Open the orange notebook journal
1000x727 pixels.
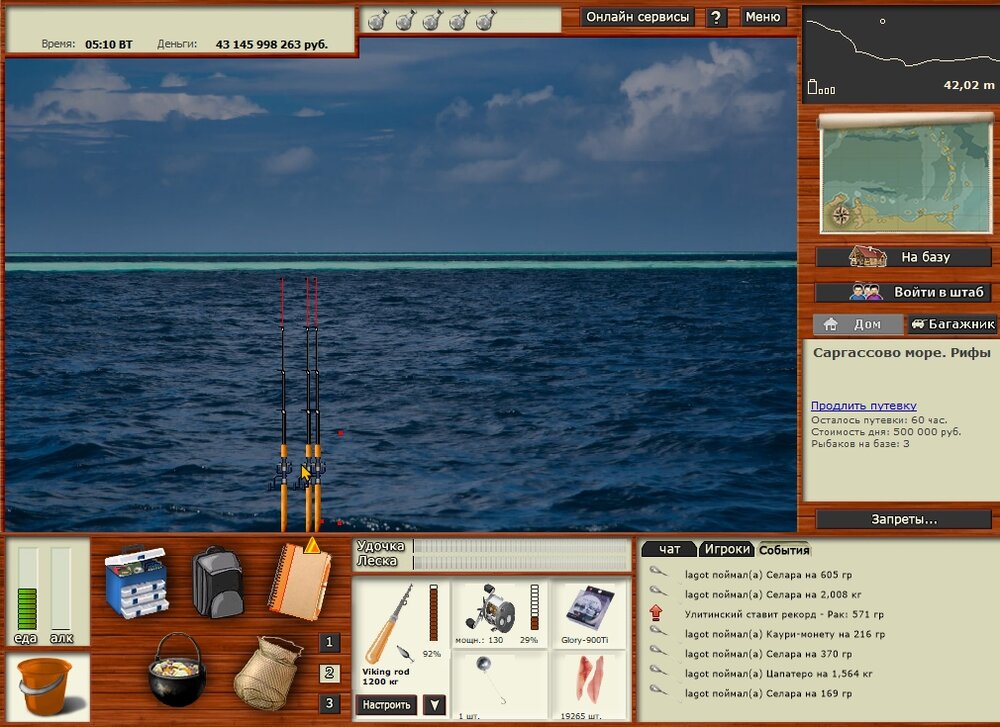coord(298,582)
